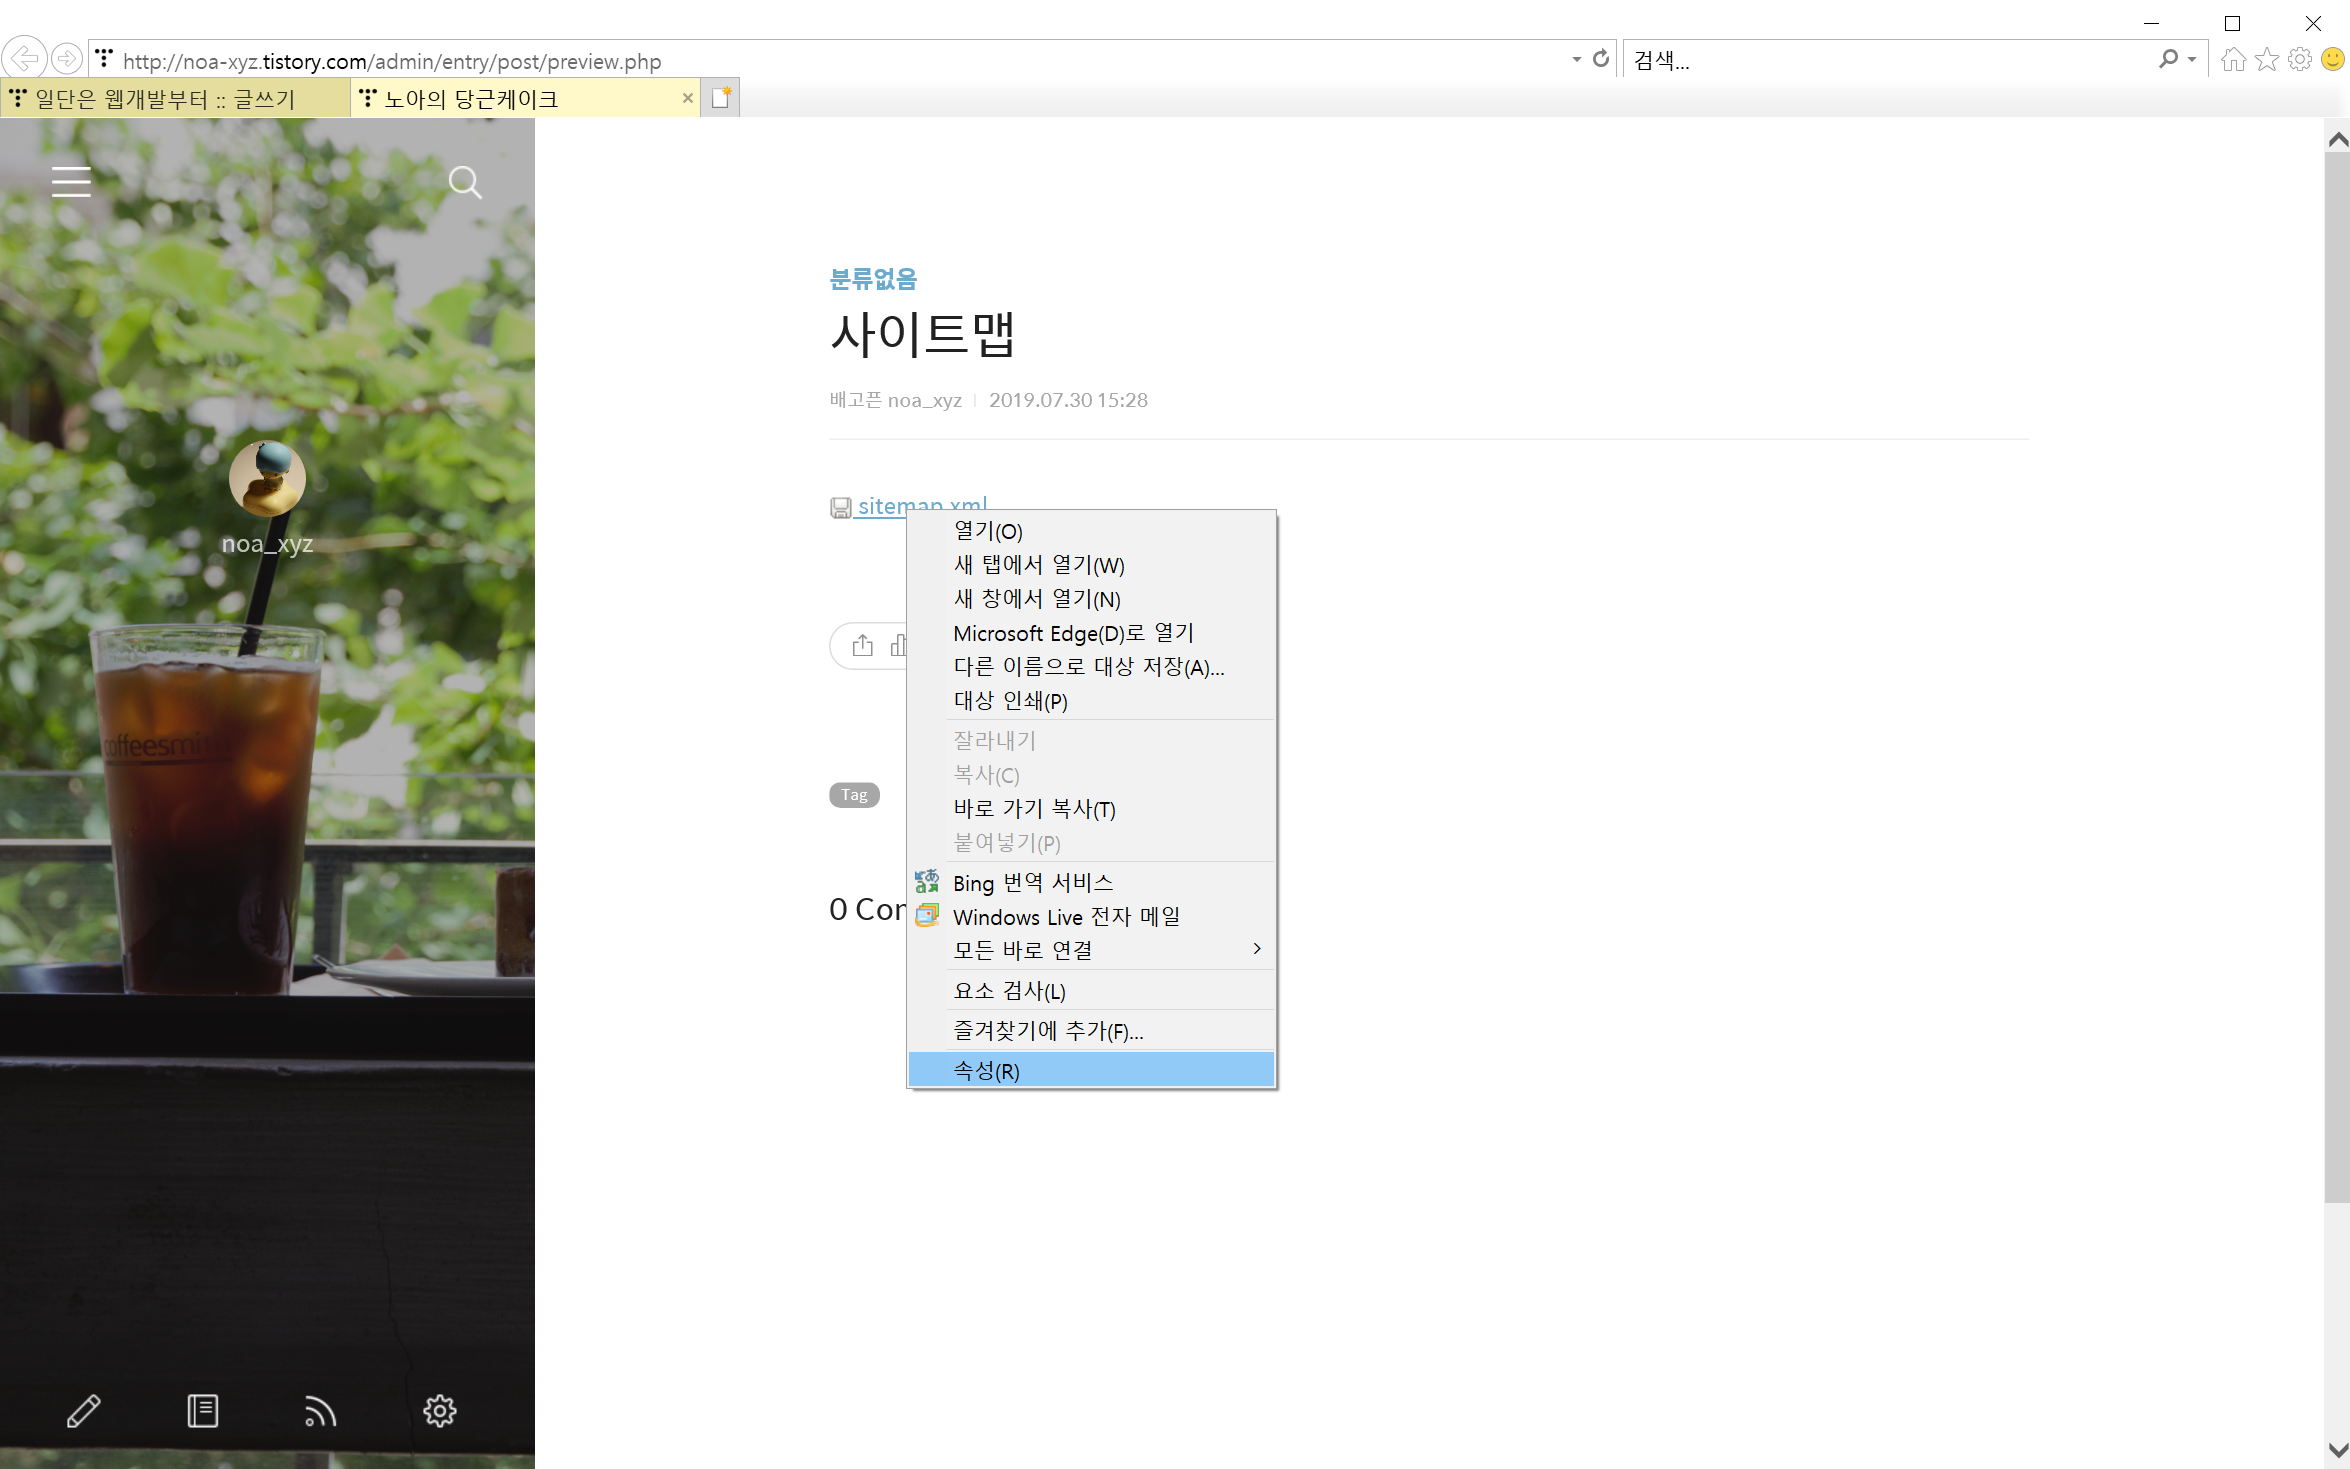Click the RSS feed icon
Image resolution: width=2350 pixels, height=1469 pixels.
click(x=320, y=1411)
